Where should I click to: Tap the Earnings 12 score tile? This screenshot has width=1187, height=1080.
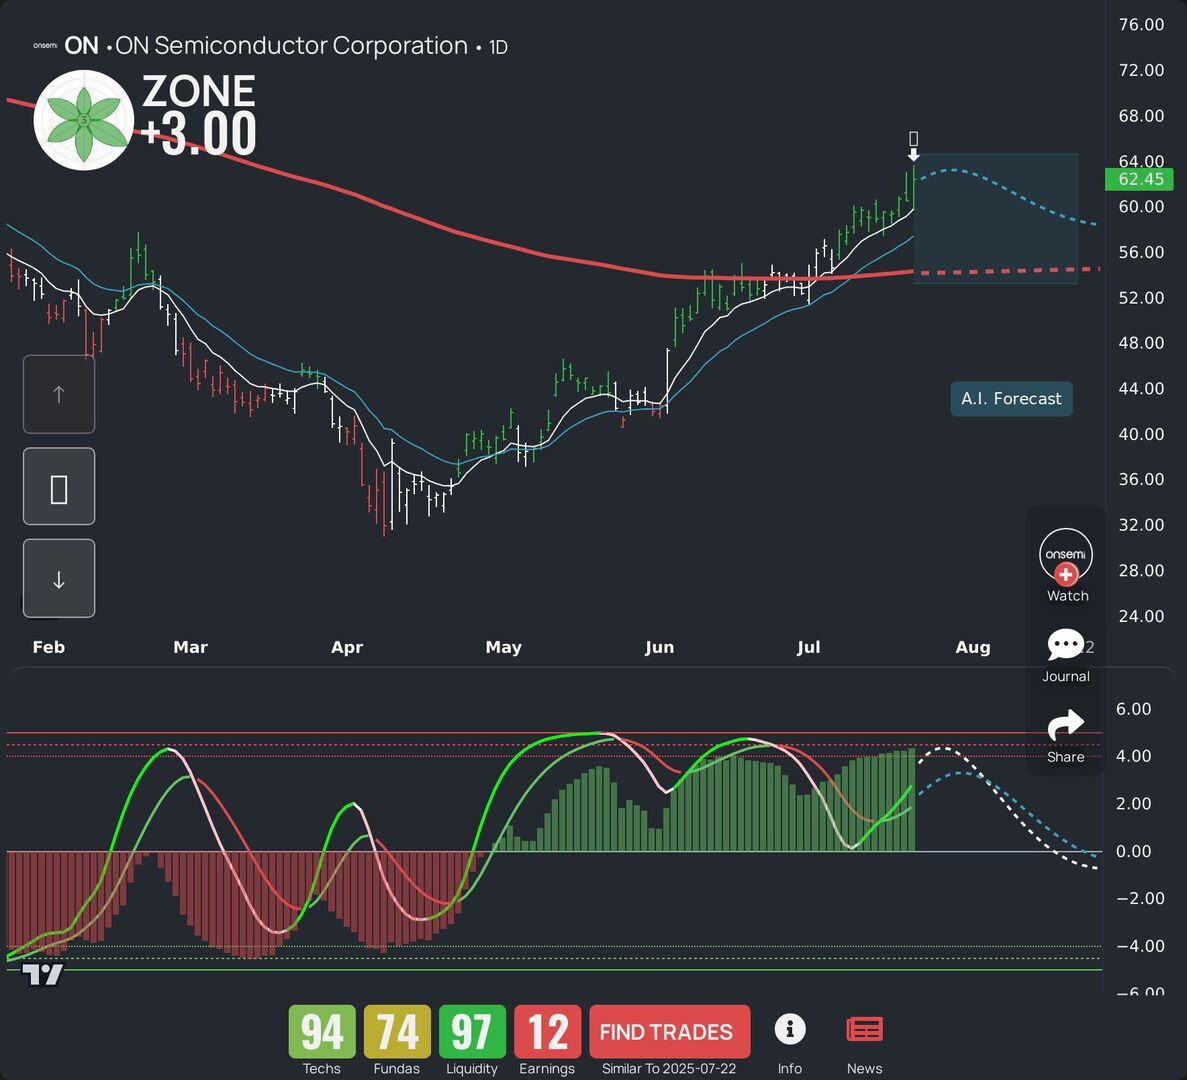pyautogui.click(x=547, y=1032)
